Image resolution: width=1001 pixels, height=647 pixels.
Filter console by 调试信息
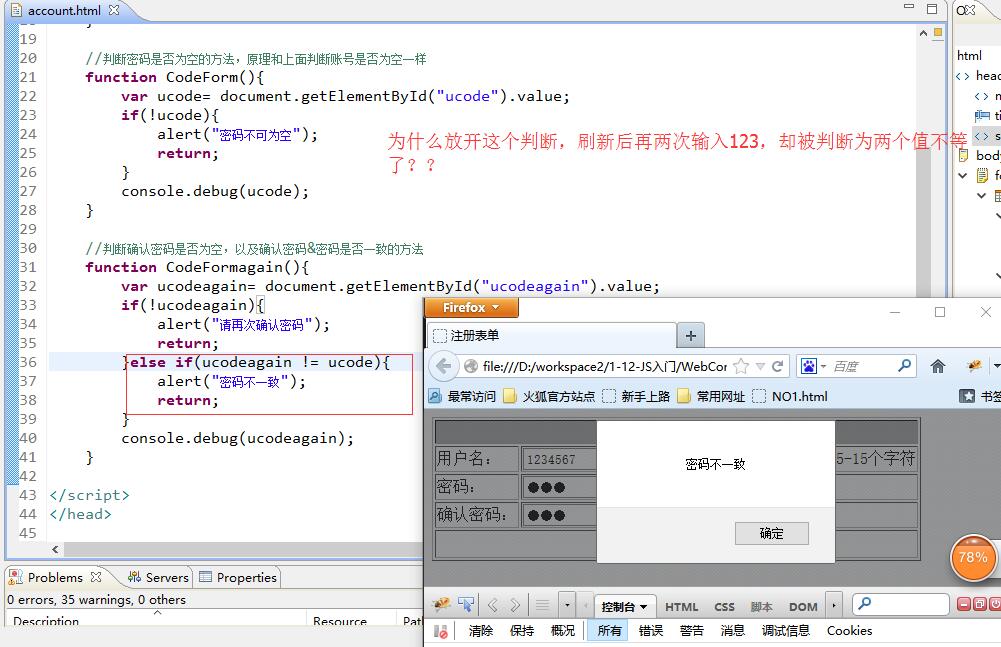point(786,631)
